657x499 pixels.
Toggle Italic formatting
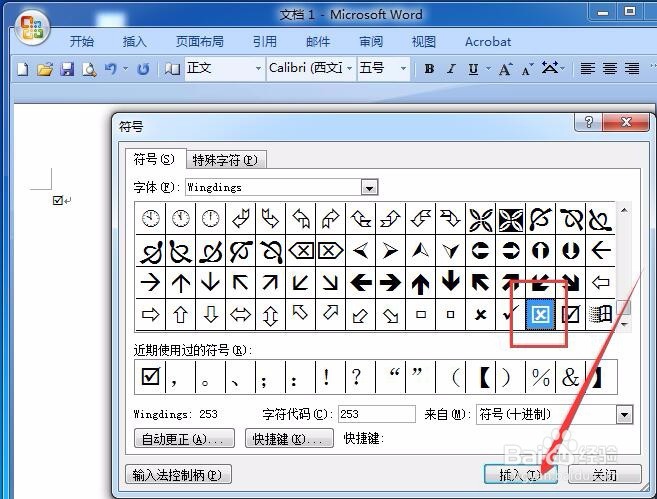[451, 68]
